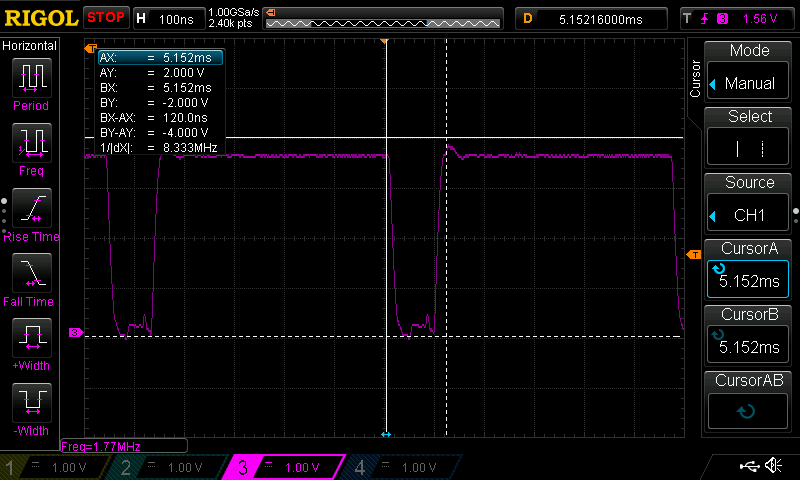Toggle the speaker sound icon

click(x=773, y=465)
